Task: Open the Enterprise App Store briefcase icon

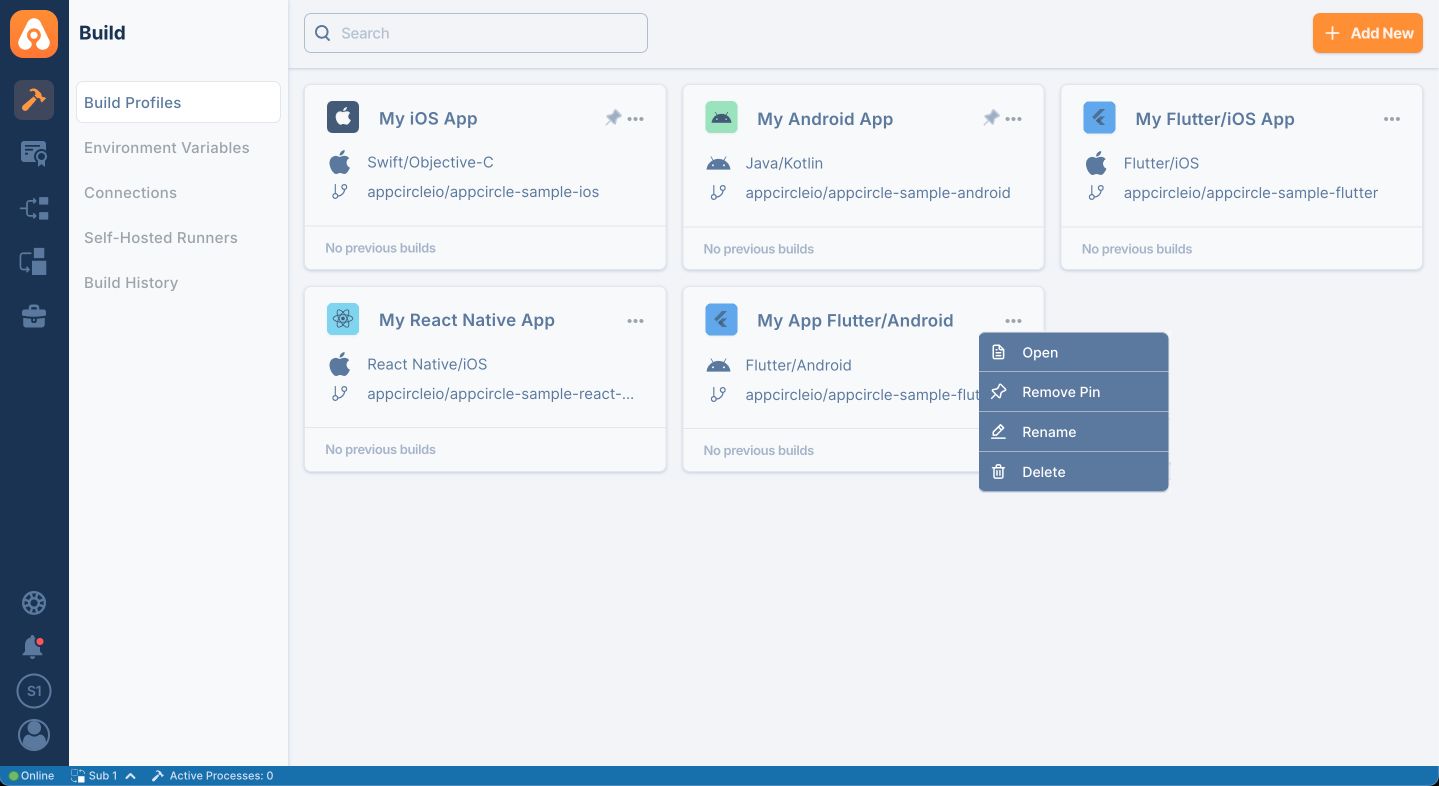Action: coord(34,316)
